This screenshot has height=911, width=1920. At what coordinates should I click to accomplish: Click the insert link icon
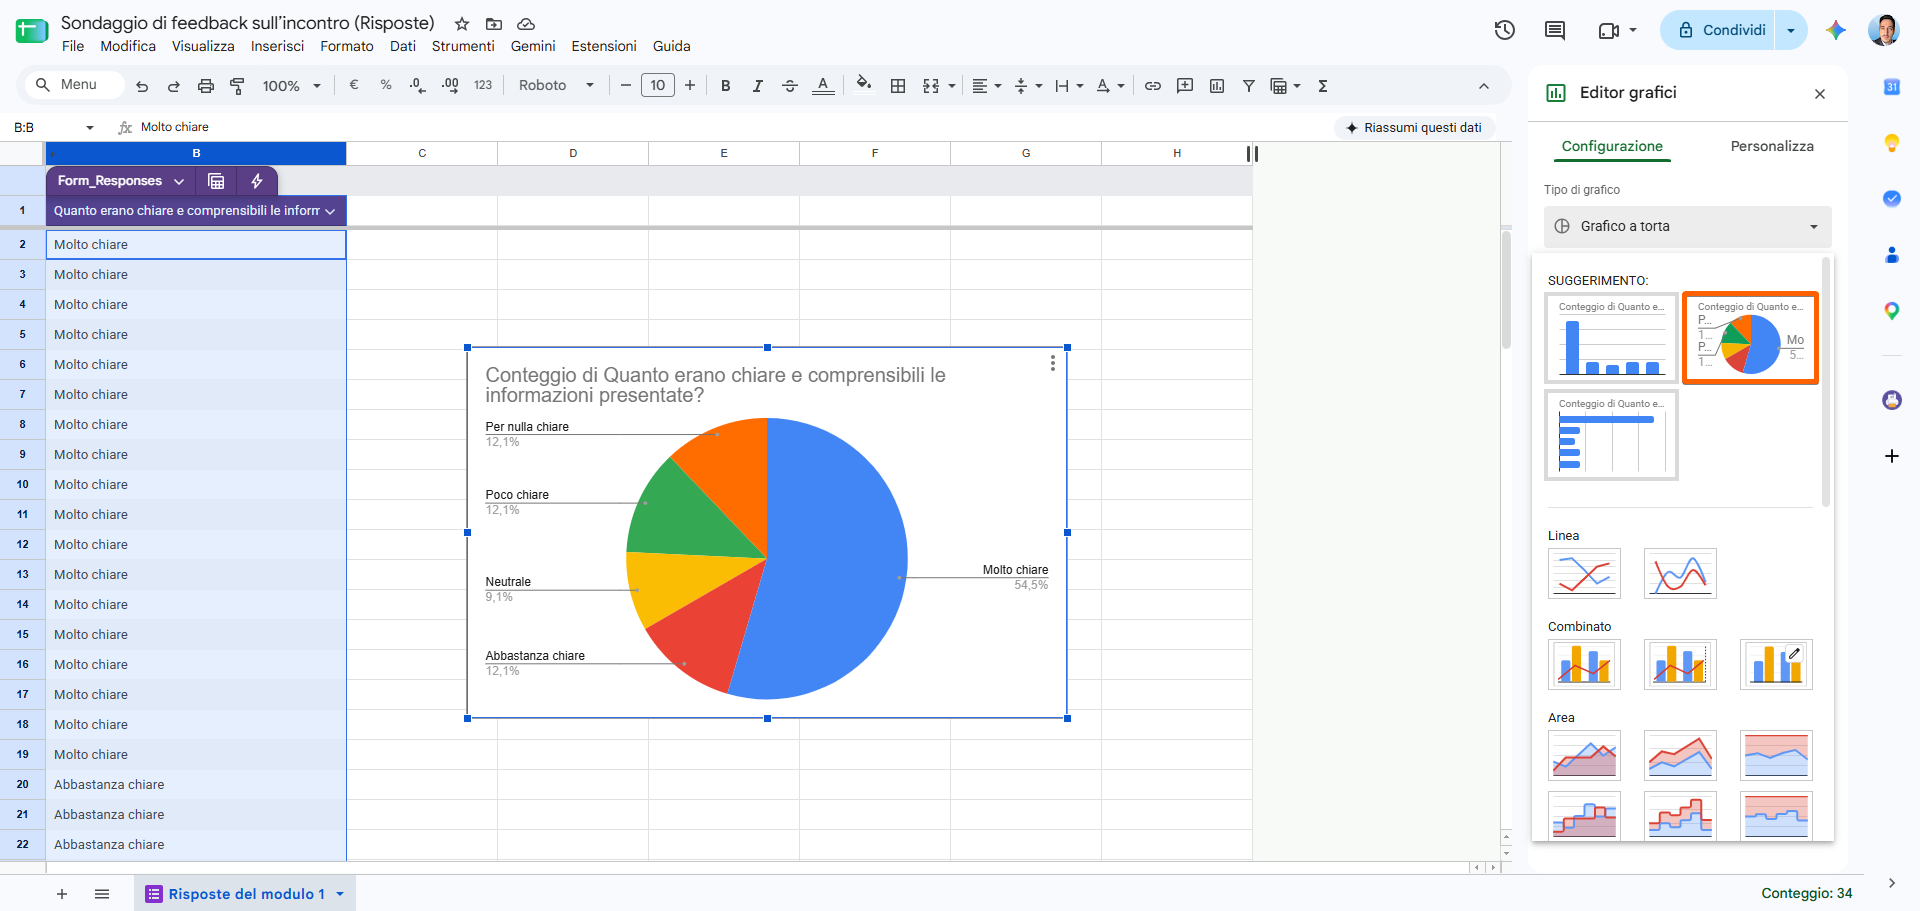(x=1152, y=86)
